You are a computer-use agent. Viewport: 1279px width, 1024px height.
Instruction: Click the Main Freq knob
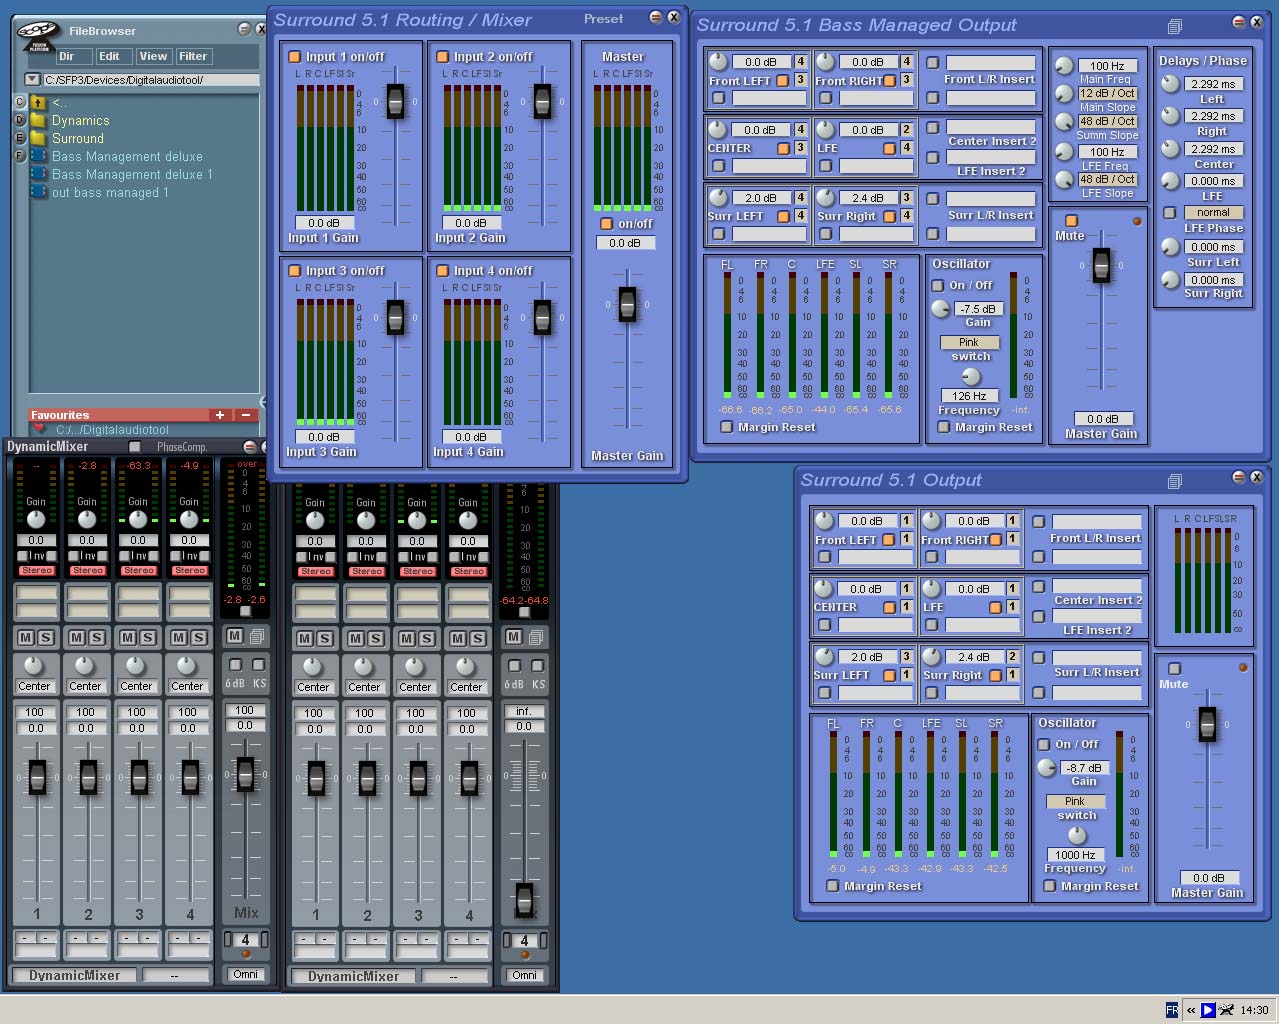click(x=1064, y=66)
